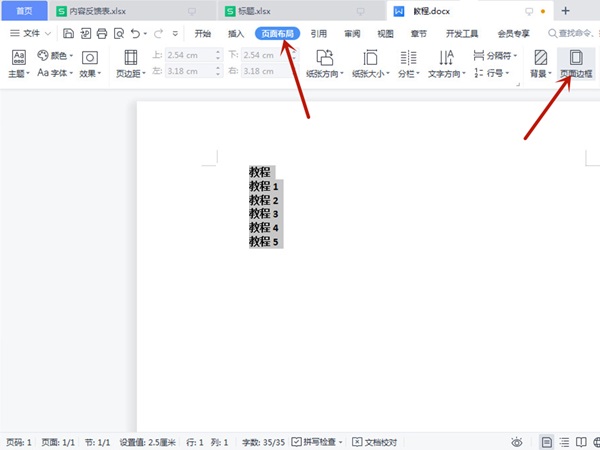The height and width of the screenshot is (450, 600).
Task: Switch to page layout view in status bar
Action: (546, 441)
